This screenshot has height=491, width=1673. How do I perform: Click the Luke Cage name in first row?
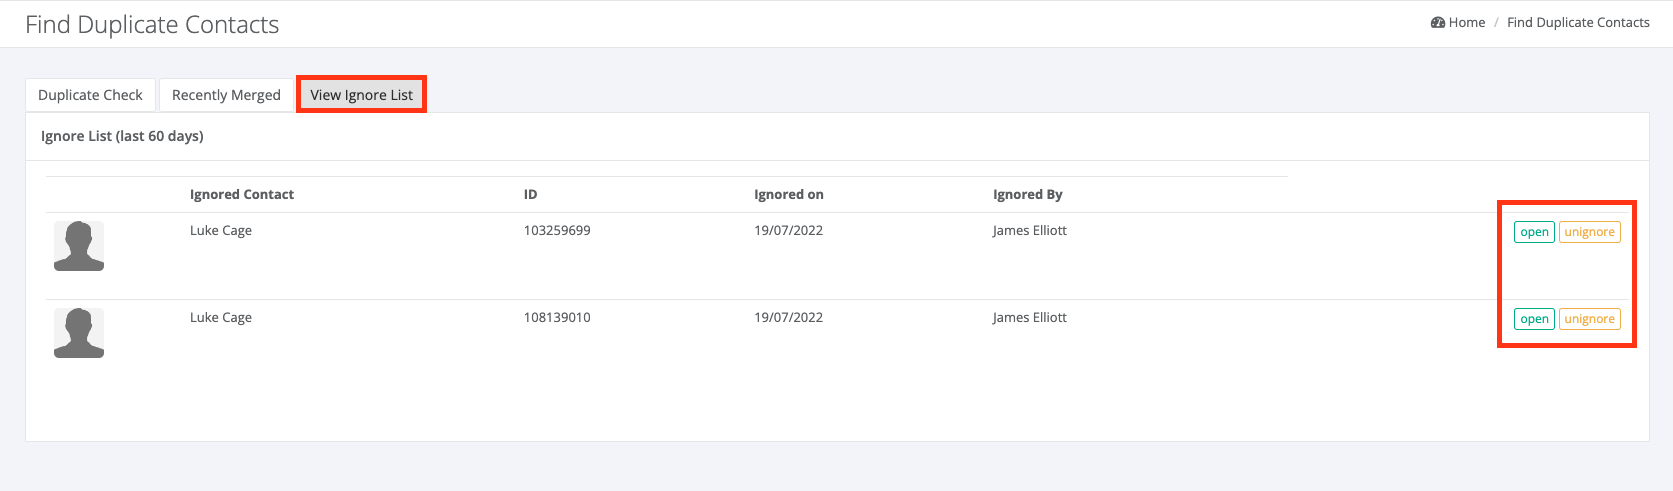pyautogui.click(x=221, y=230)
